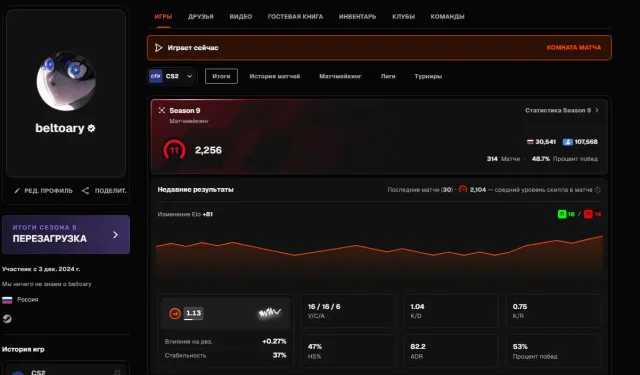The height and width of the screenshot is (375, 640).
Task: Switch to the Друзья tab
Action: [200, 17]
